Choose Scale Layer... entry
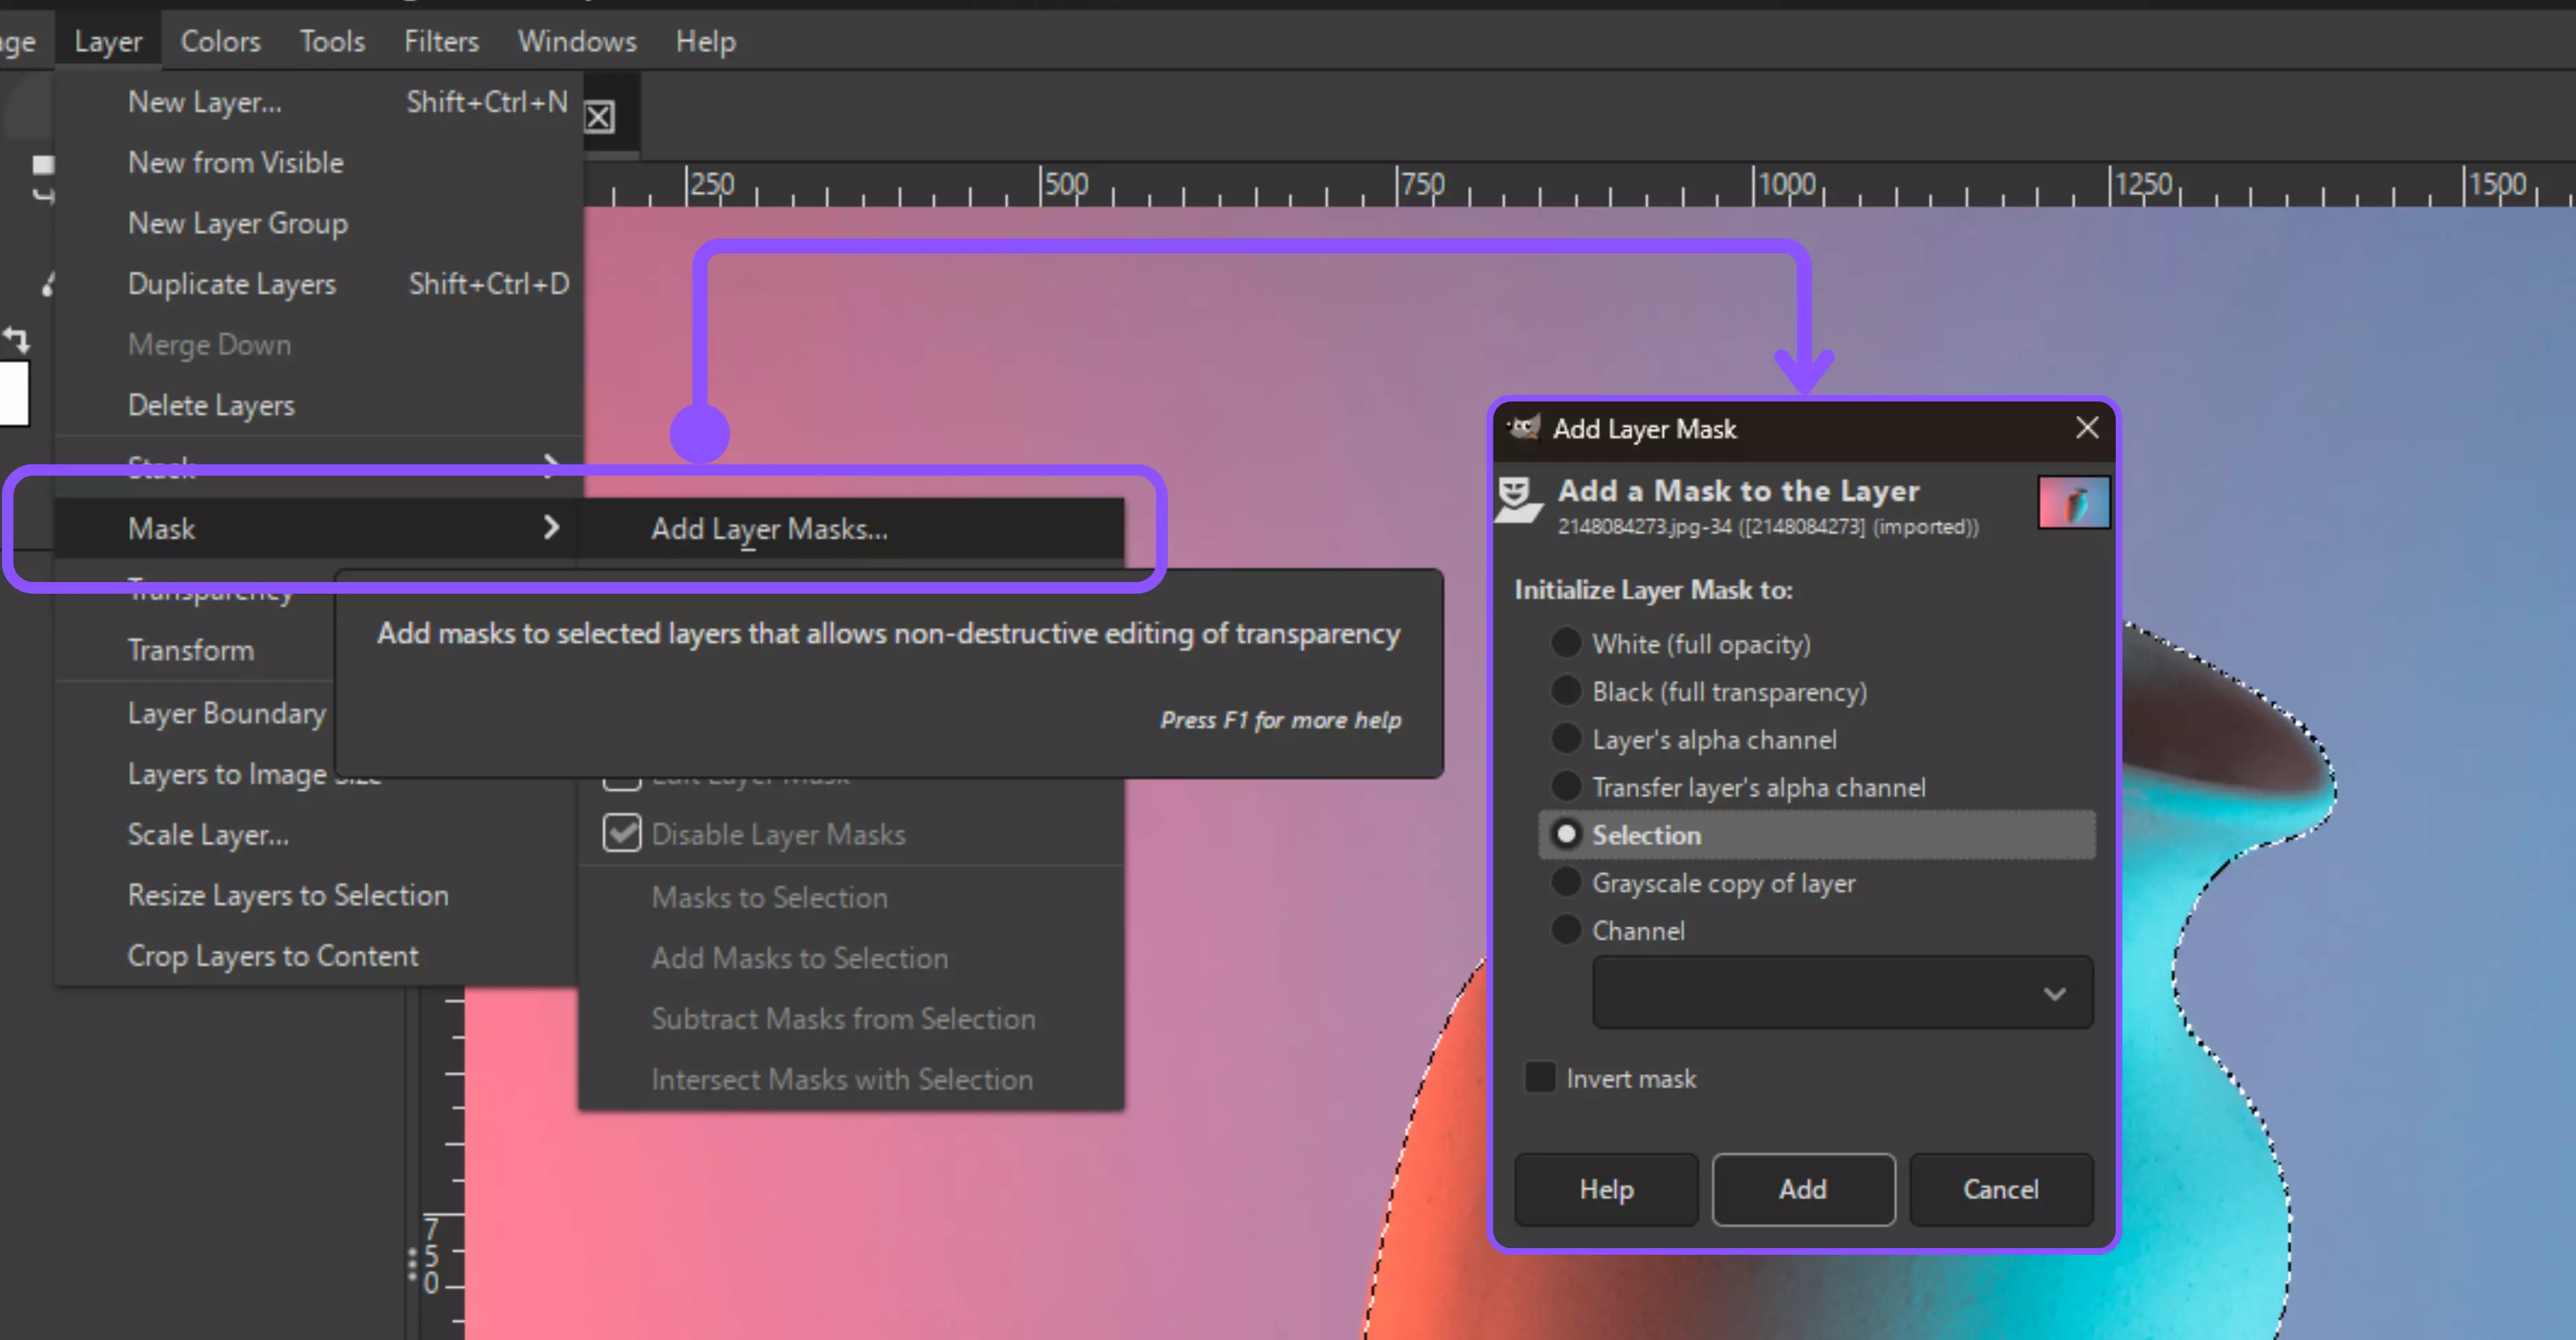This screenshot has width=2576, height=1340. point(318,834)
